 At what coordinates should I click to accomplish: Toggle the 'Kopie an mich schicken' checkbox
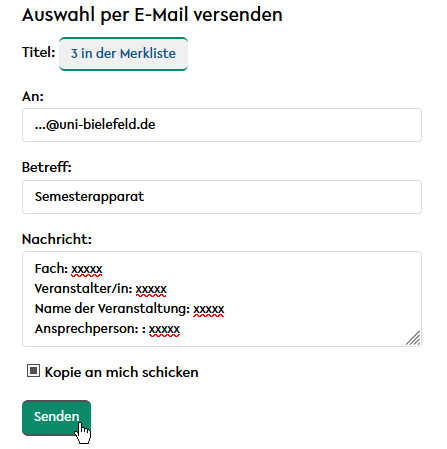coord(33,371)
